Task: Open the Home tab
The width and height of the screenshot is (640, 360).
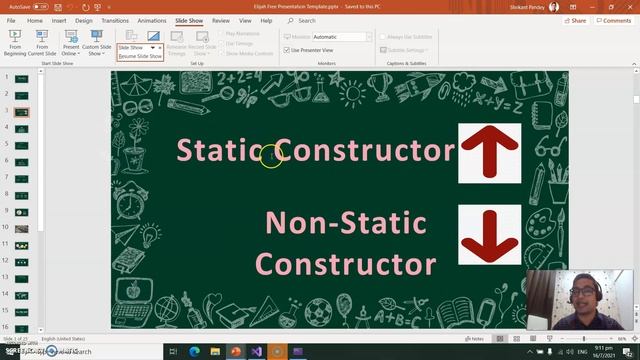Action: 35,20
